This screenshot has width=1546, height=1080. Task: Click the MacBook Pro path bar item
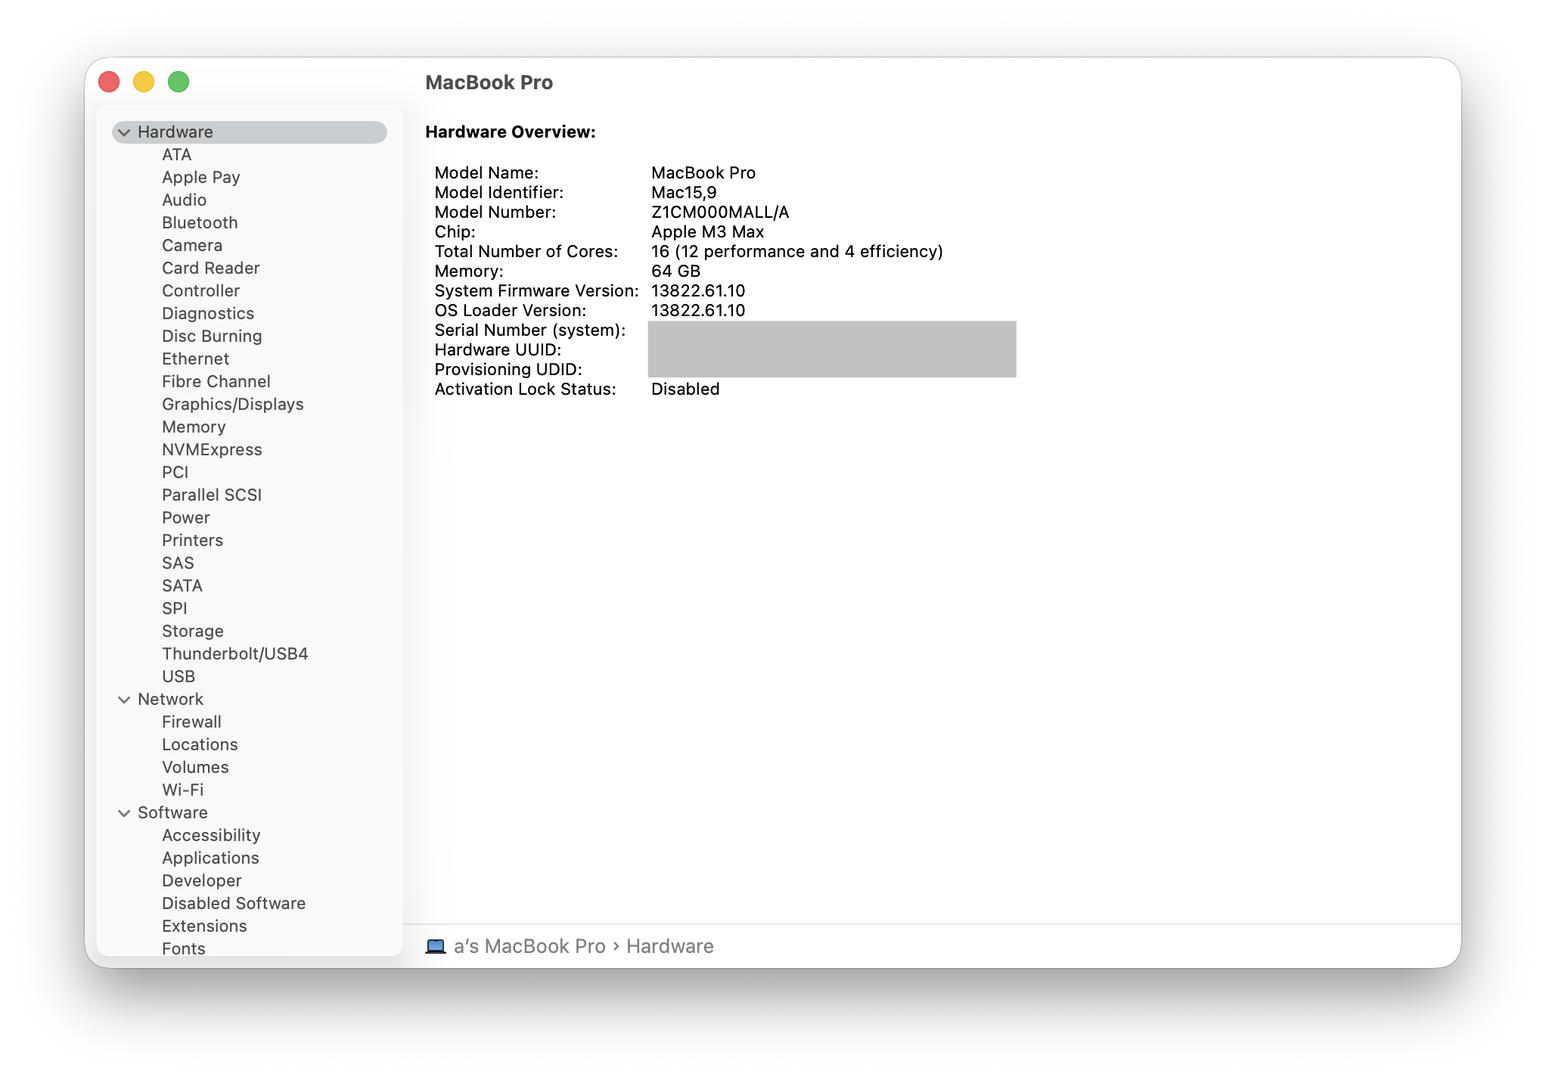[x=529, y=946]
